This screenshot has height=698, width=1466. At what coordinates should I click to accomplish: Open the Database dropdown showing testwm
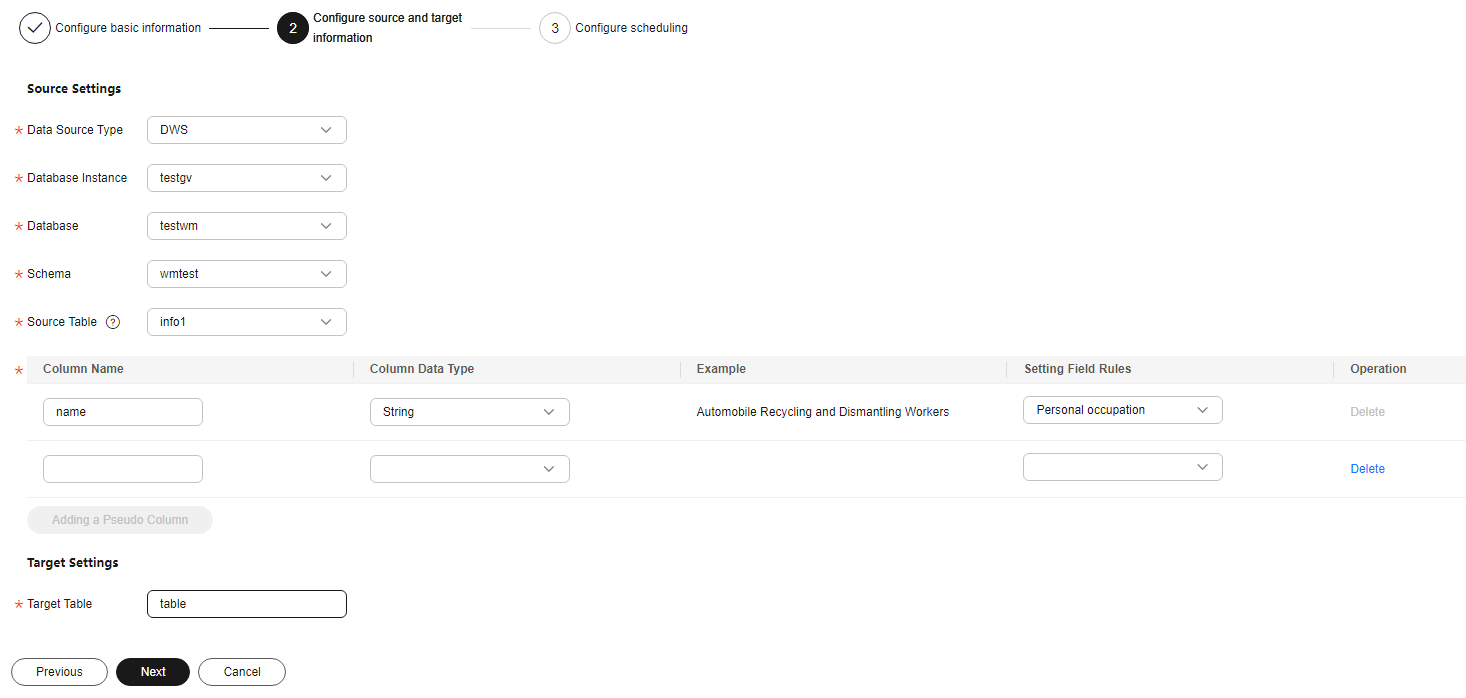(246, 226)
